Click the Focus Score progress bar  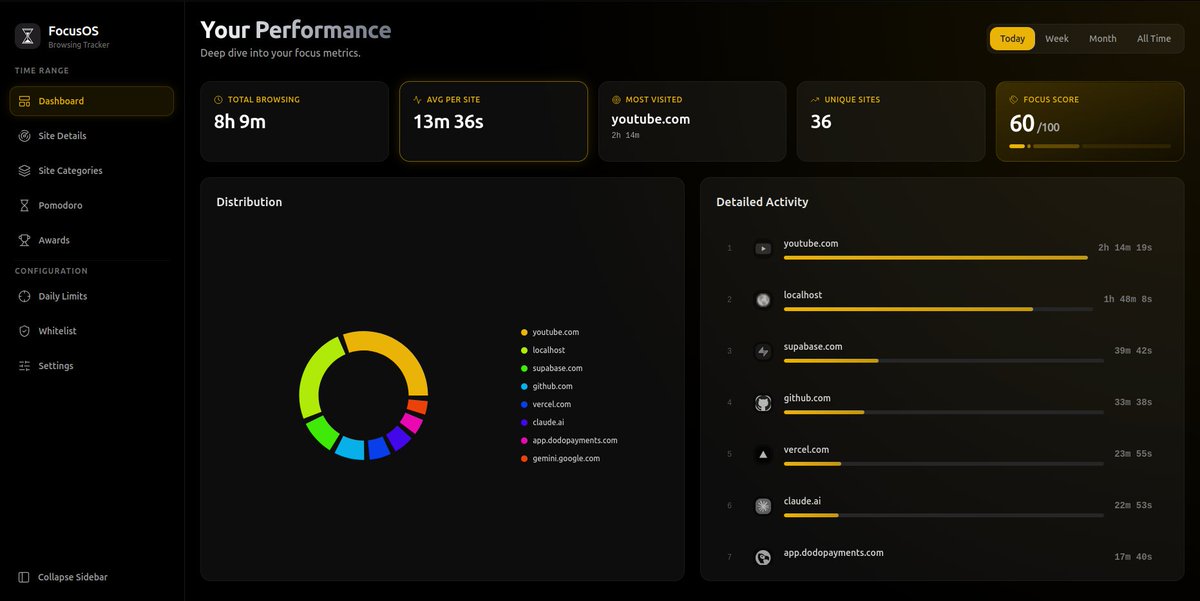[x=1090, y=146]
